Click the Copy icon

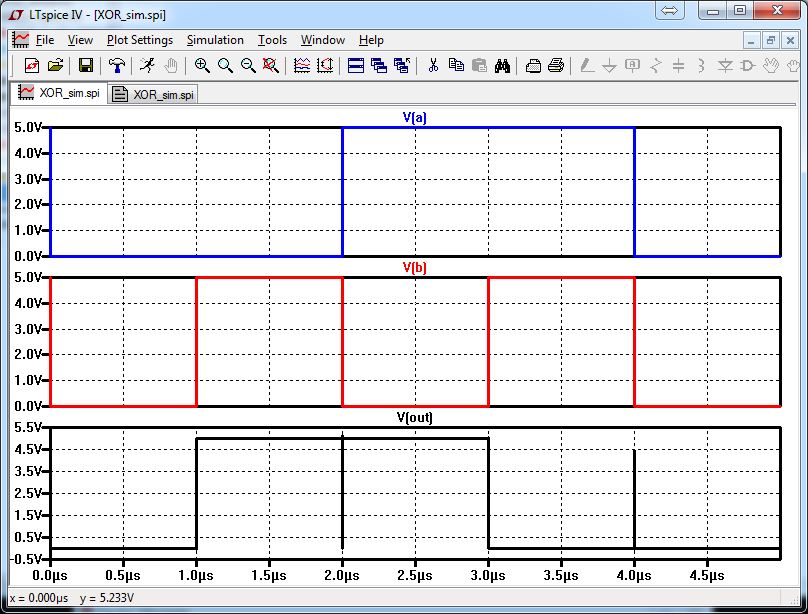[x=456, y=65]
